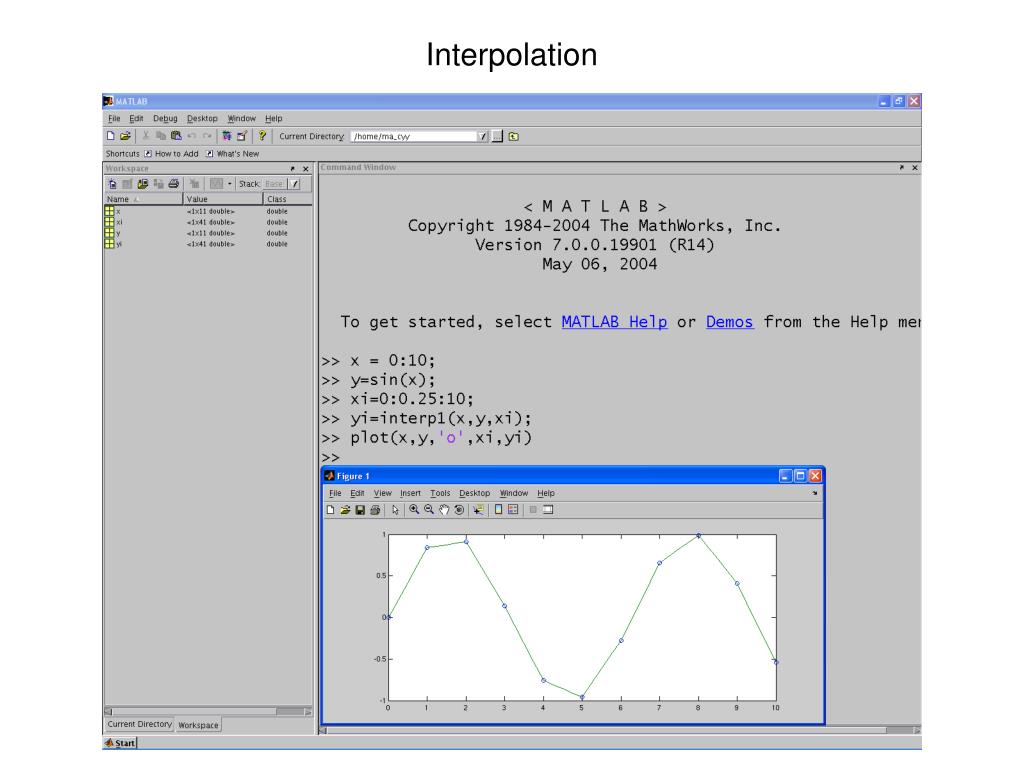1024x768 pixels.
Task: Open Figure 1 Insert menu
Action: pyautogui.click(x=410, y=494)
